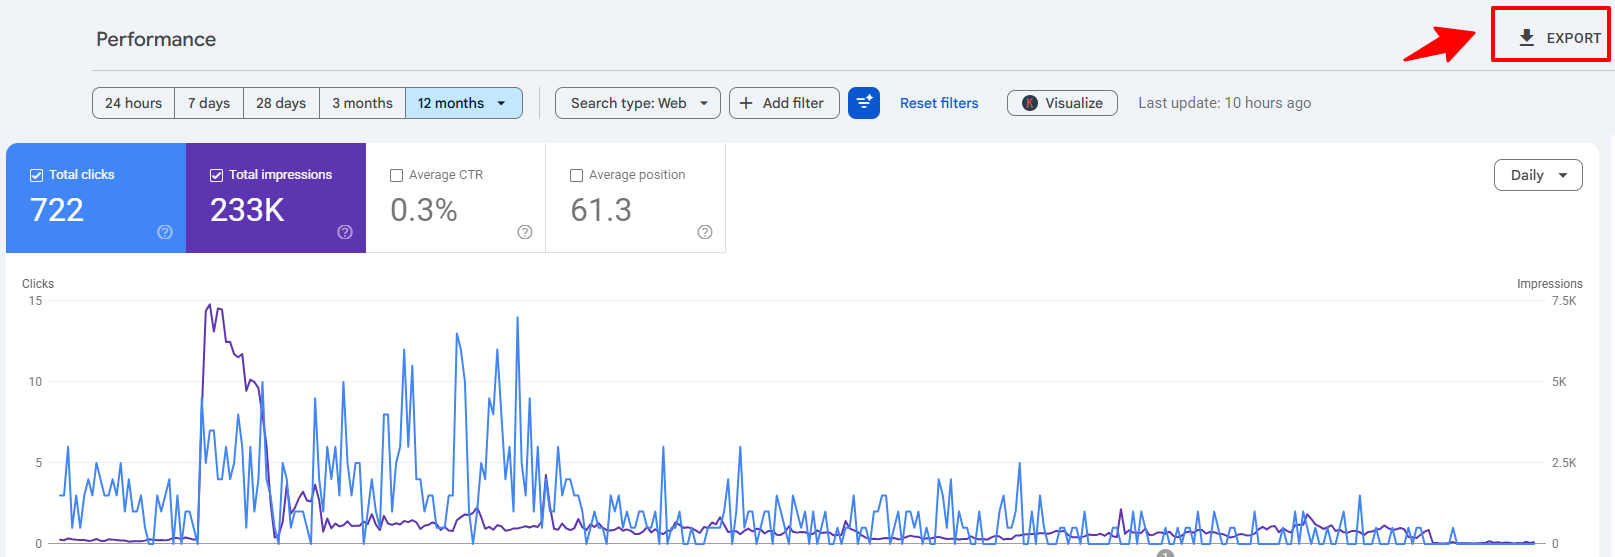
Task: Click the Visualize button
Action: pyautogui.click(x=1062, y=103)
